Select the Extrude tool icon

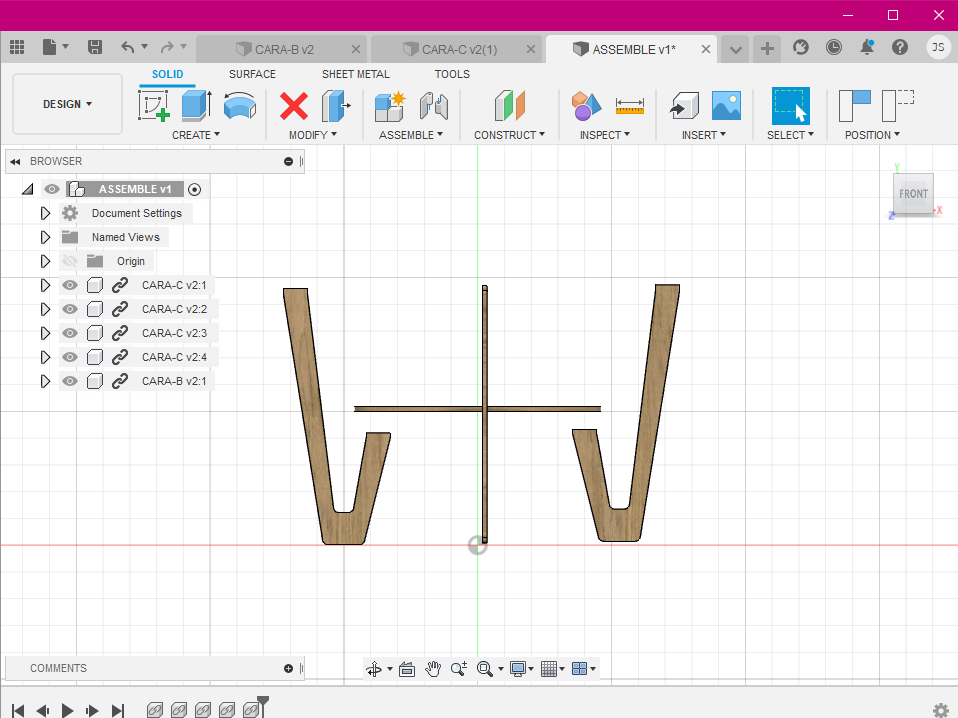tap(195, 105)
